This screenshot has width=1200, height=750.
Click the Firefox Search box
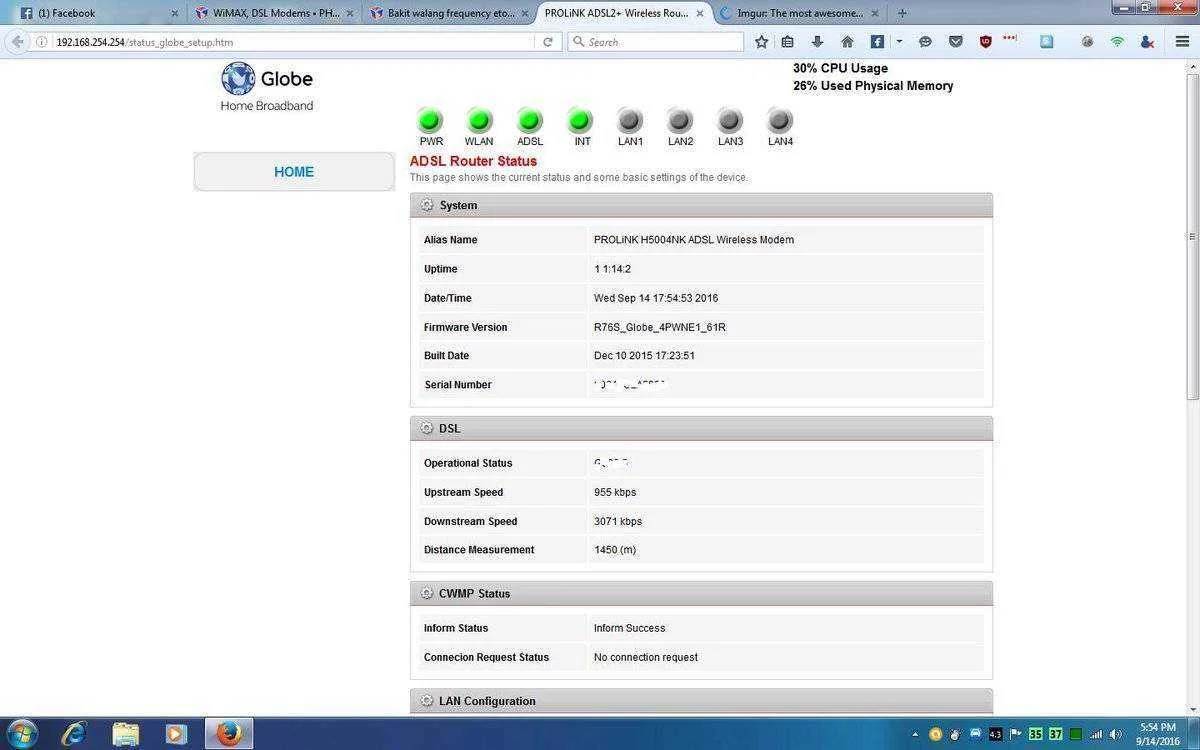656,42
